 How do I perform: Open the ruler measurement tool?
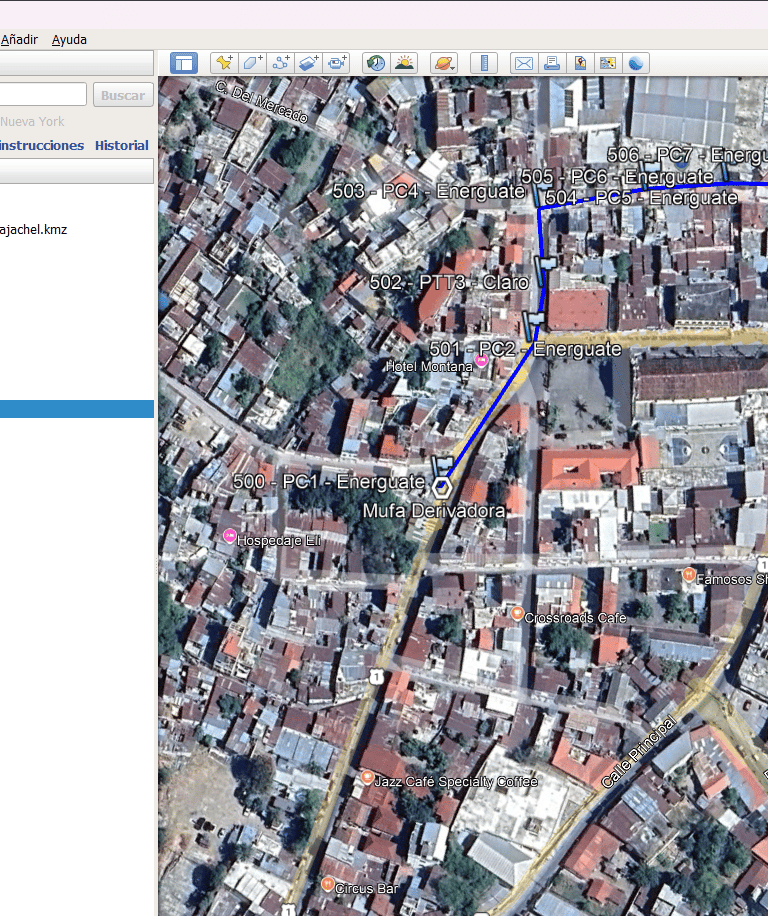484,63
